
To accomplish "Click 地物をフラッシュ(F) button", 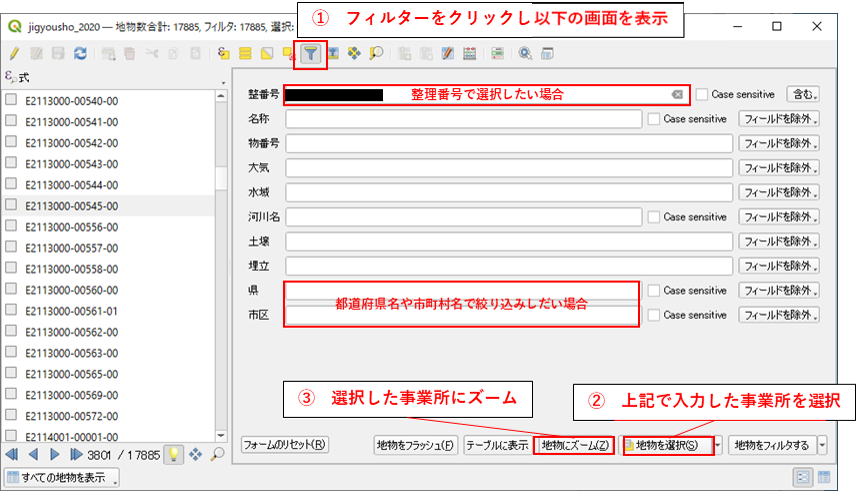I will click(415, 446).
